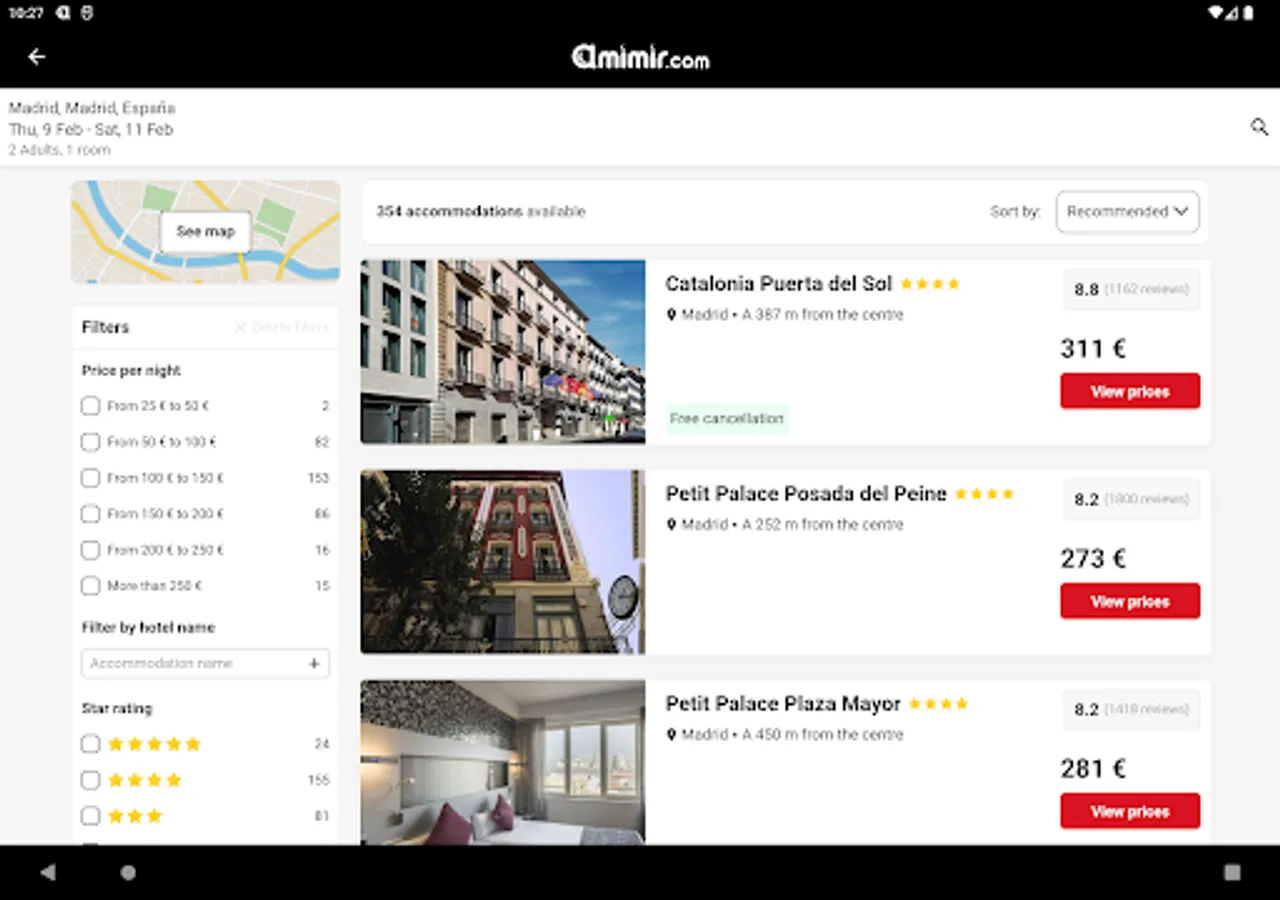Tap Android home circle button

point(128,872)
